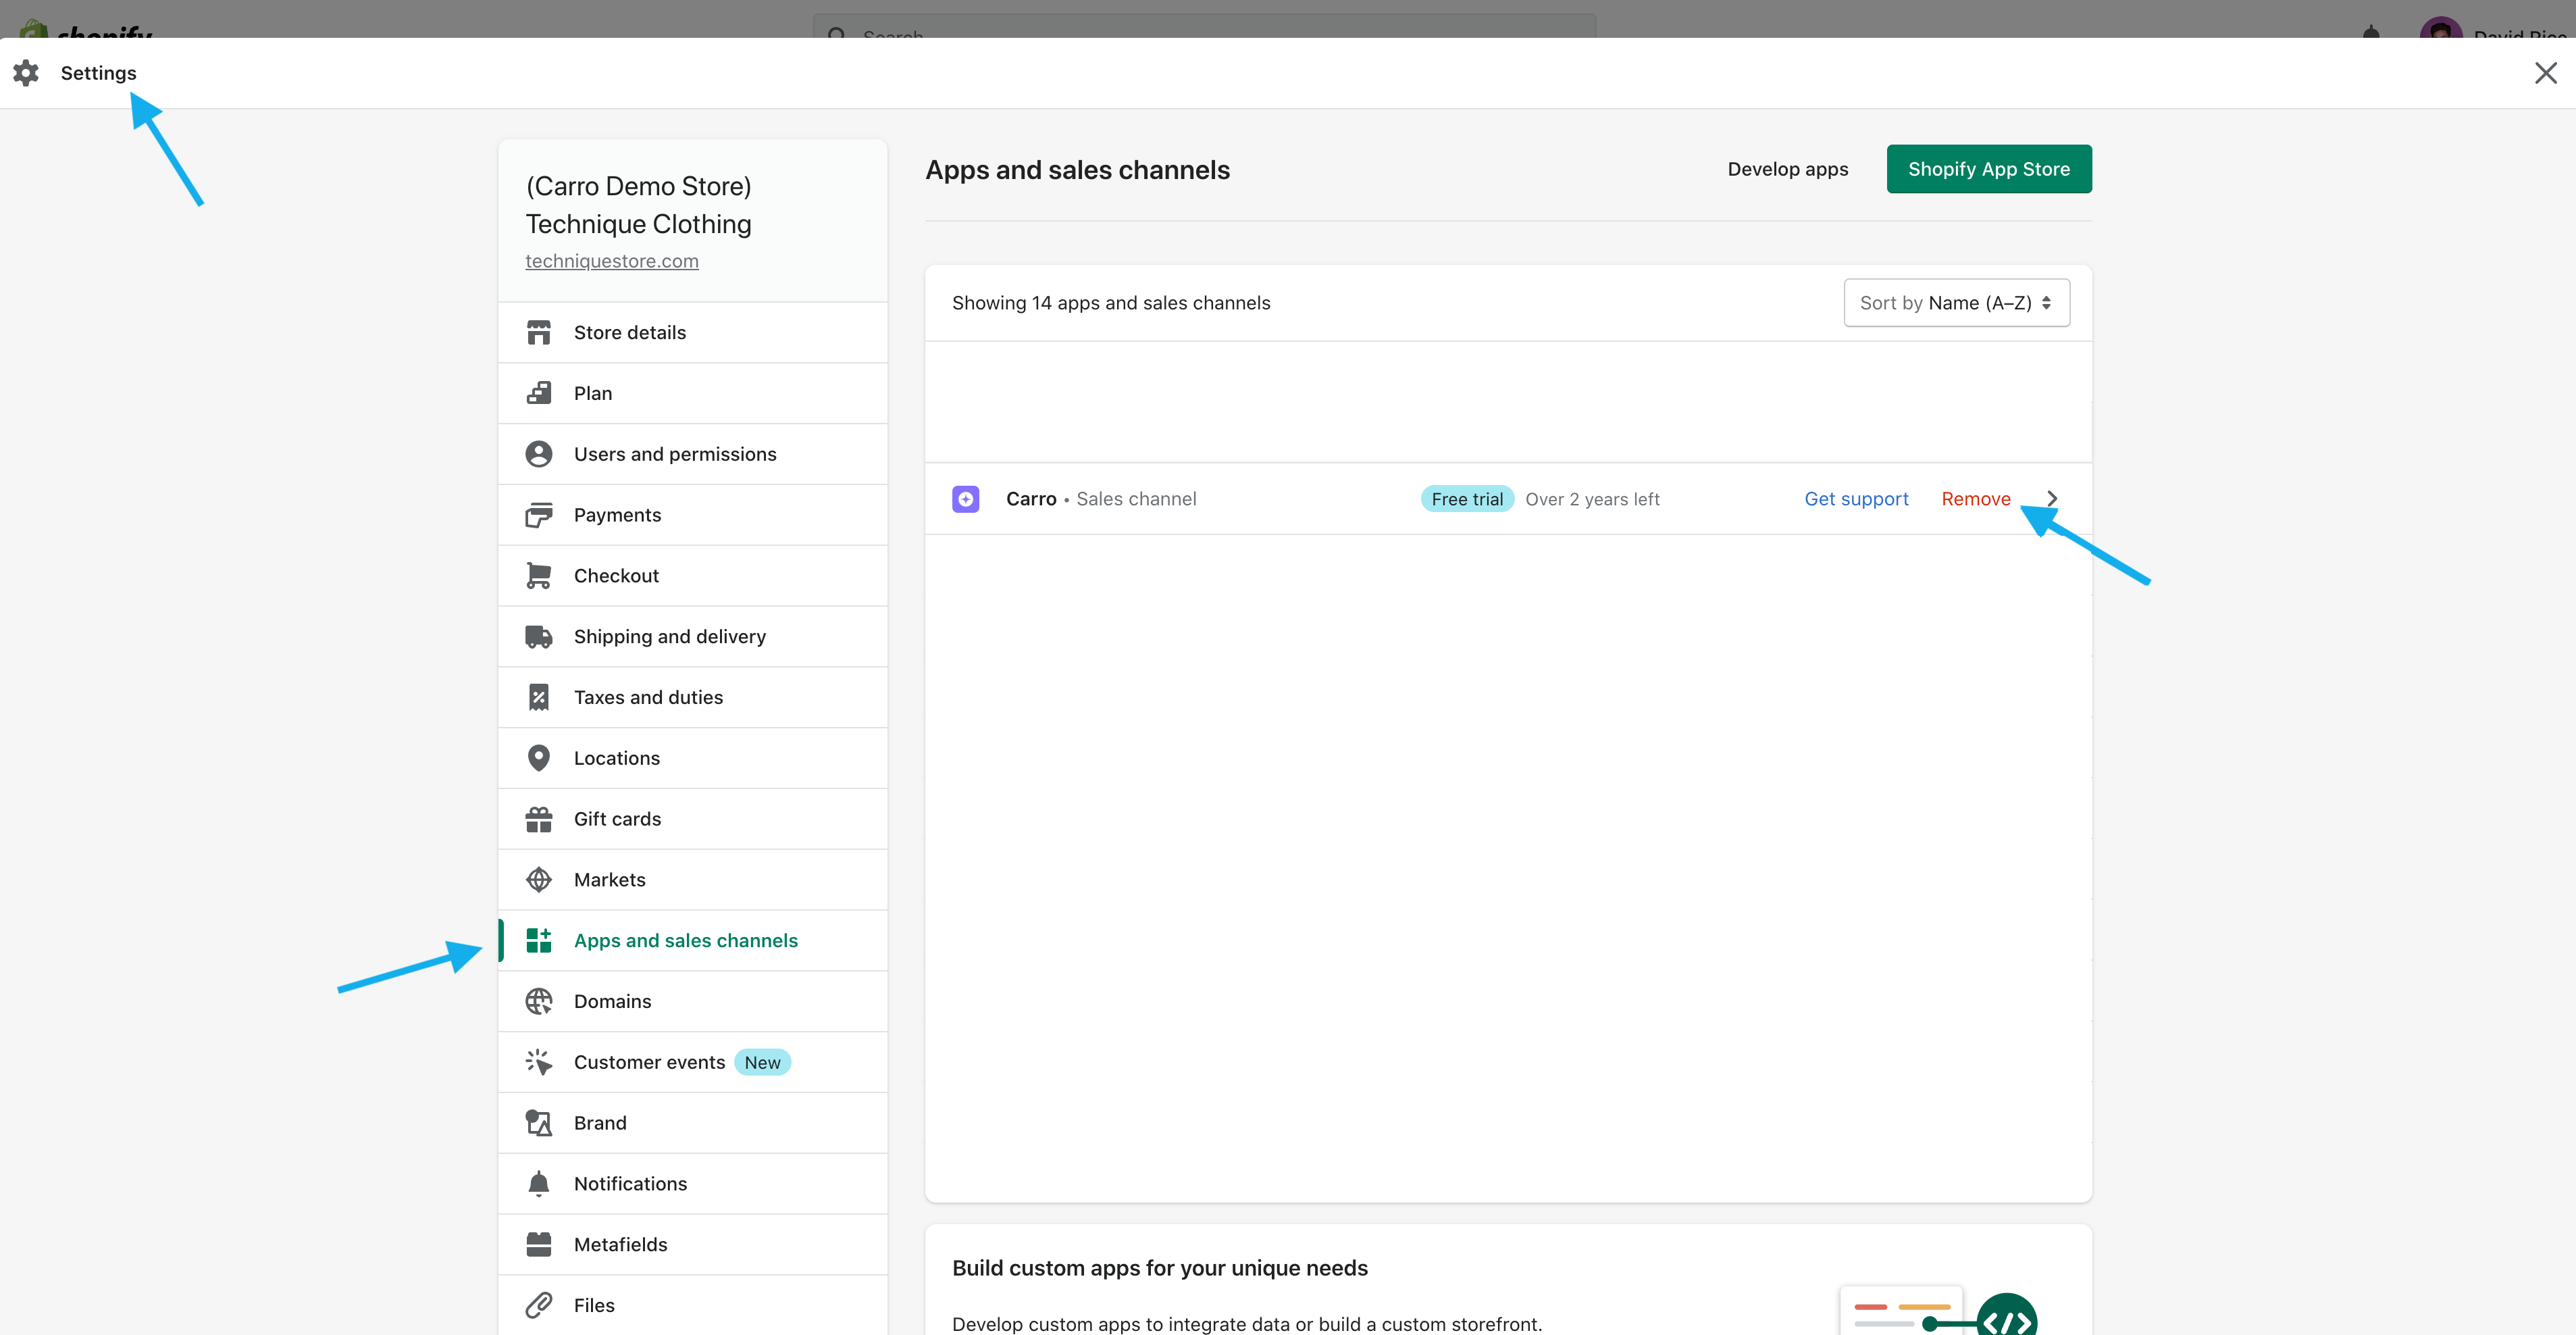Click the Shopify App Store button
The height and width of the screenshot is (1335, 2576).
click(1987, 169)
